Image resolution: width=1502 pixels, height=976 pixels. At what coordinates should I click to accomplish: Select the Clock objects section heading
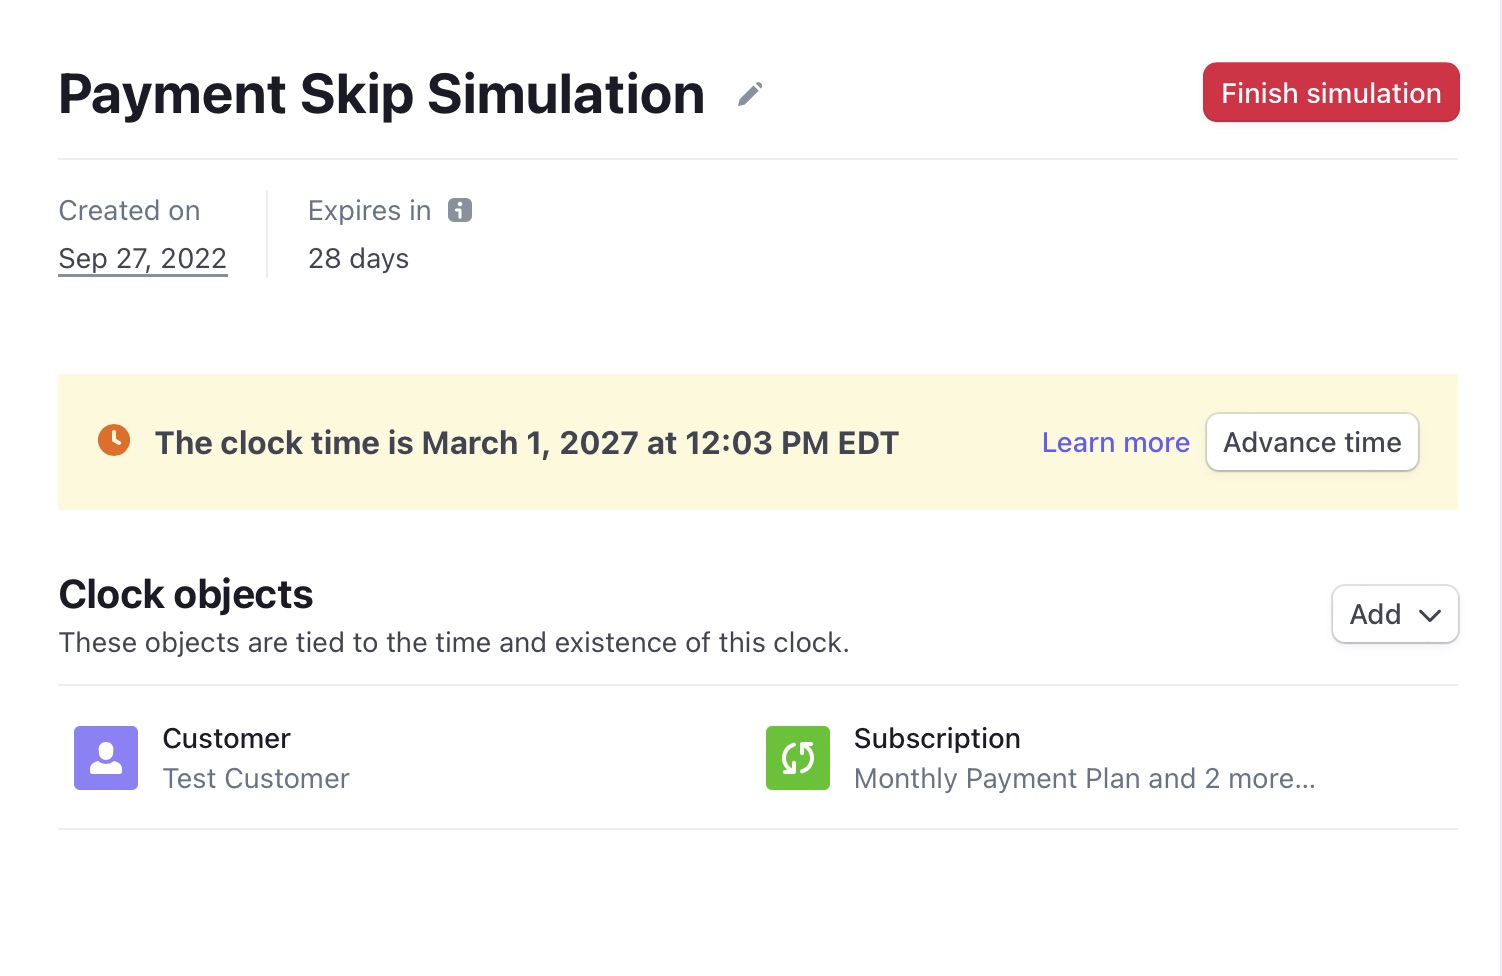[186, 593]
